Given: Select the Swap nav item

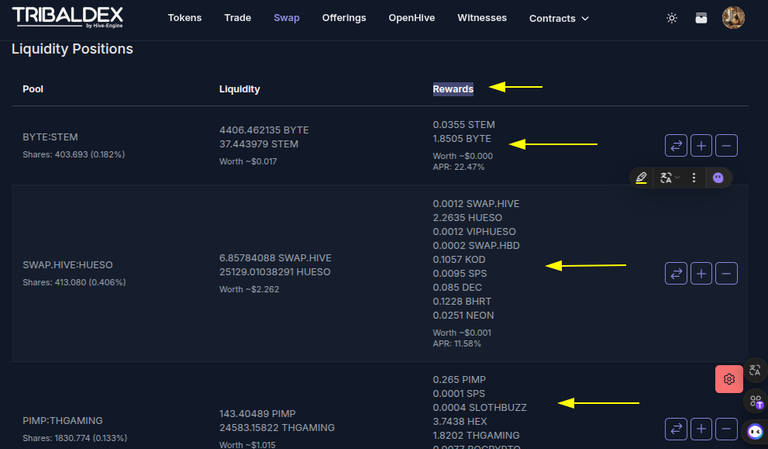Looking at the screenshot, I should (287, 18).
